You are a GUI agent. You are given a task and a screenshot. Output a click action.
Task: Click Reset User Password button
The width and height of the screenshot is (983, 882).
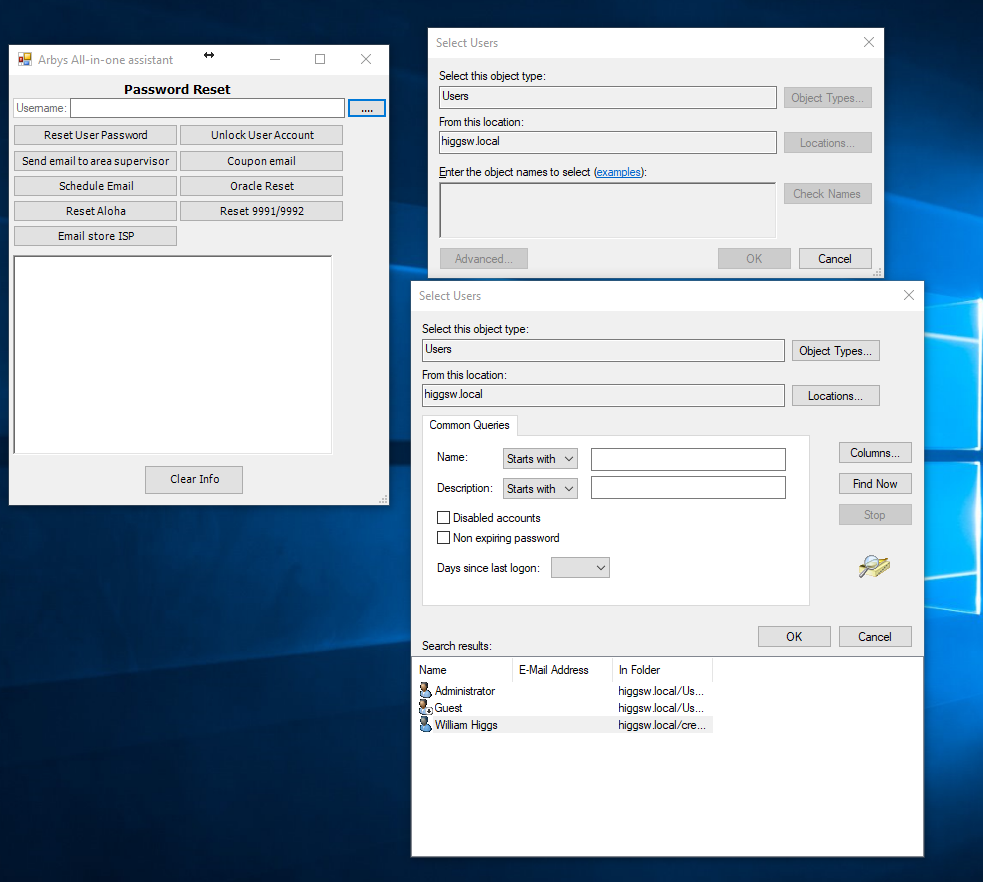point(95,135)
